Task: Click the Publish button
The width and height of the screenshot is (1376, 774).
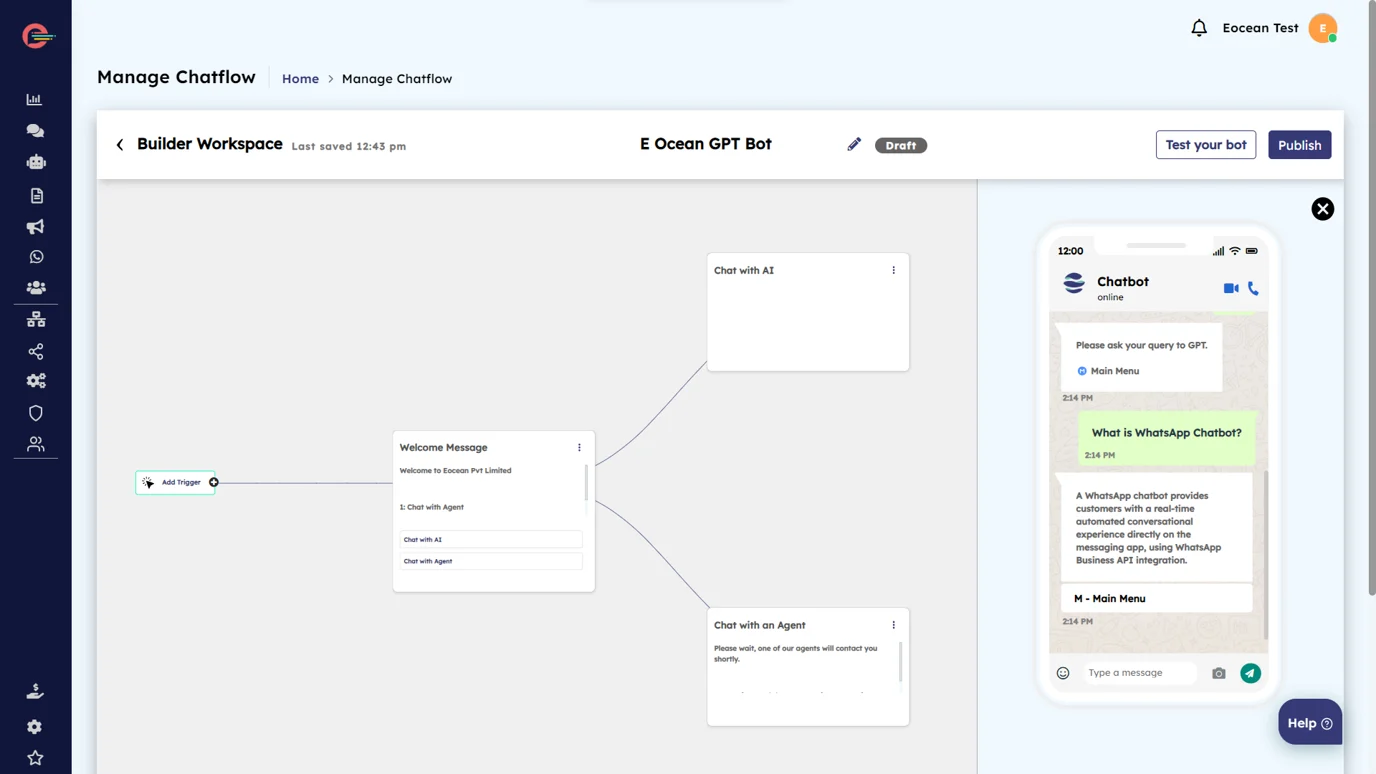Action: tap(1299, 145)
